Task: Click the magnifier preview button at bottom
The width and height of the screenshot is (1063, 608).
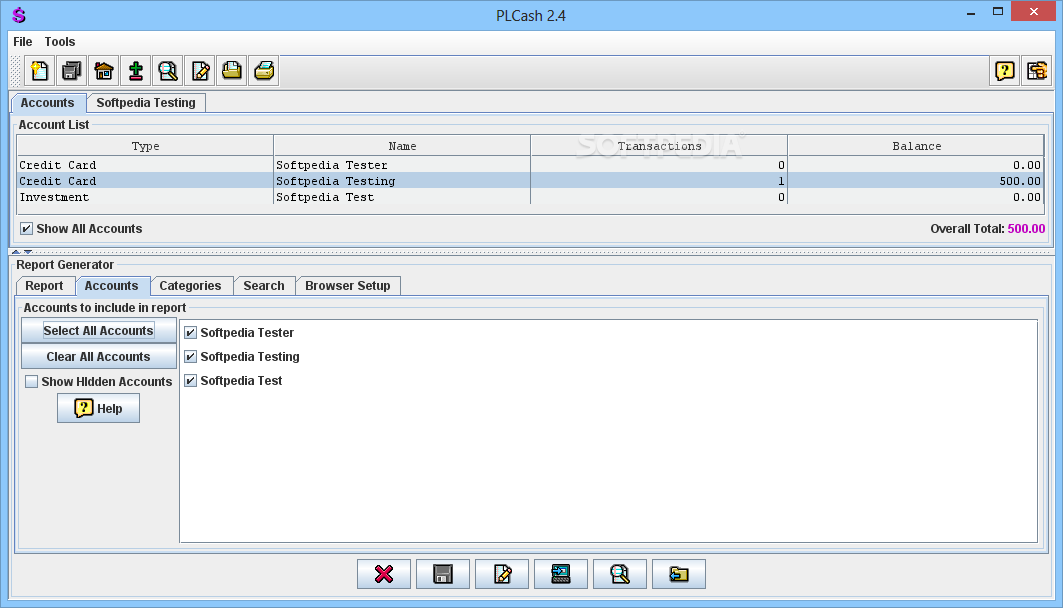Action: (620, 574)
